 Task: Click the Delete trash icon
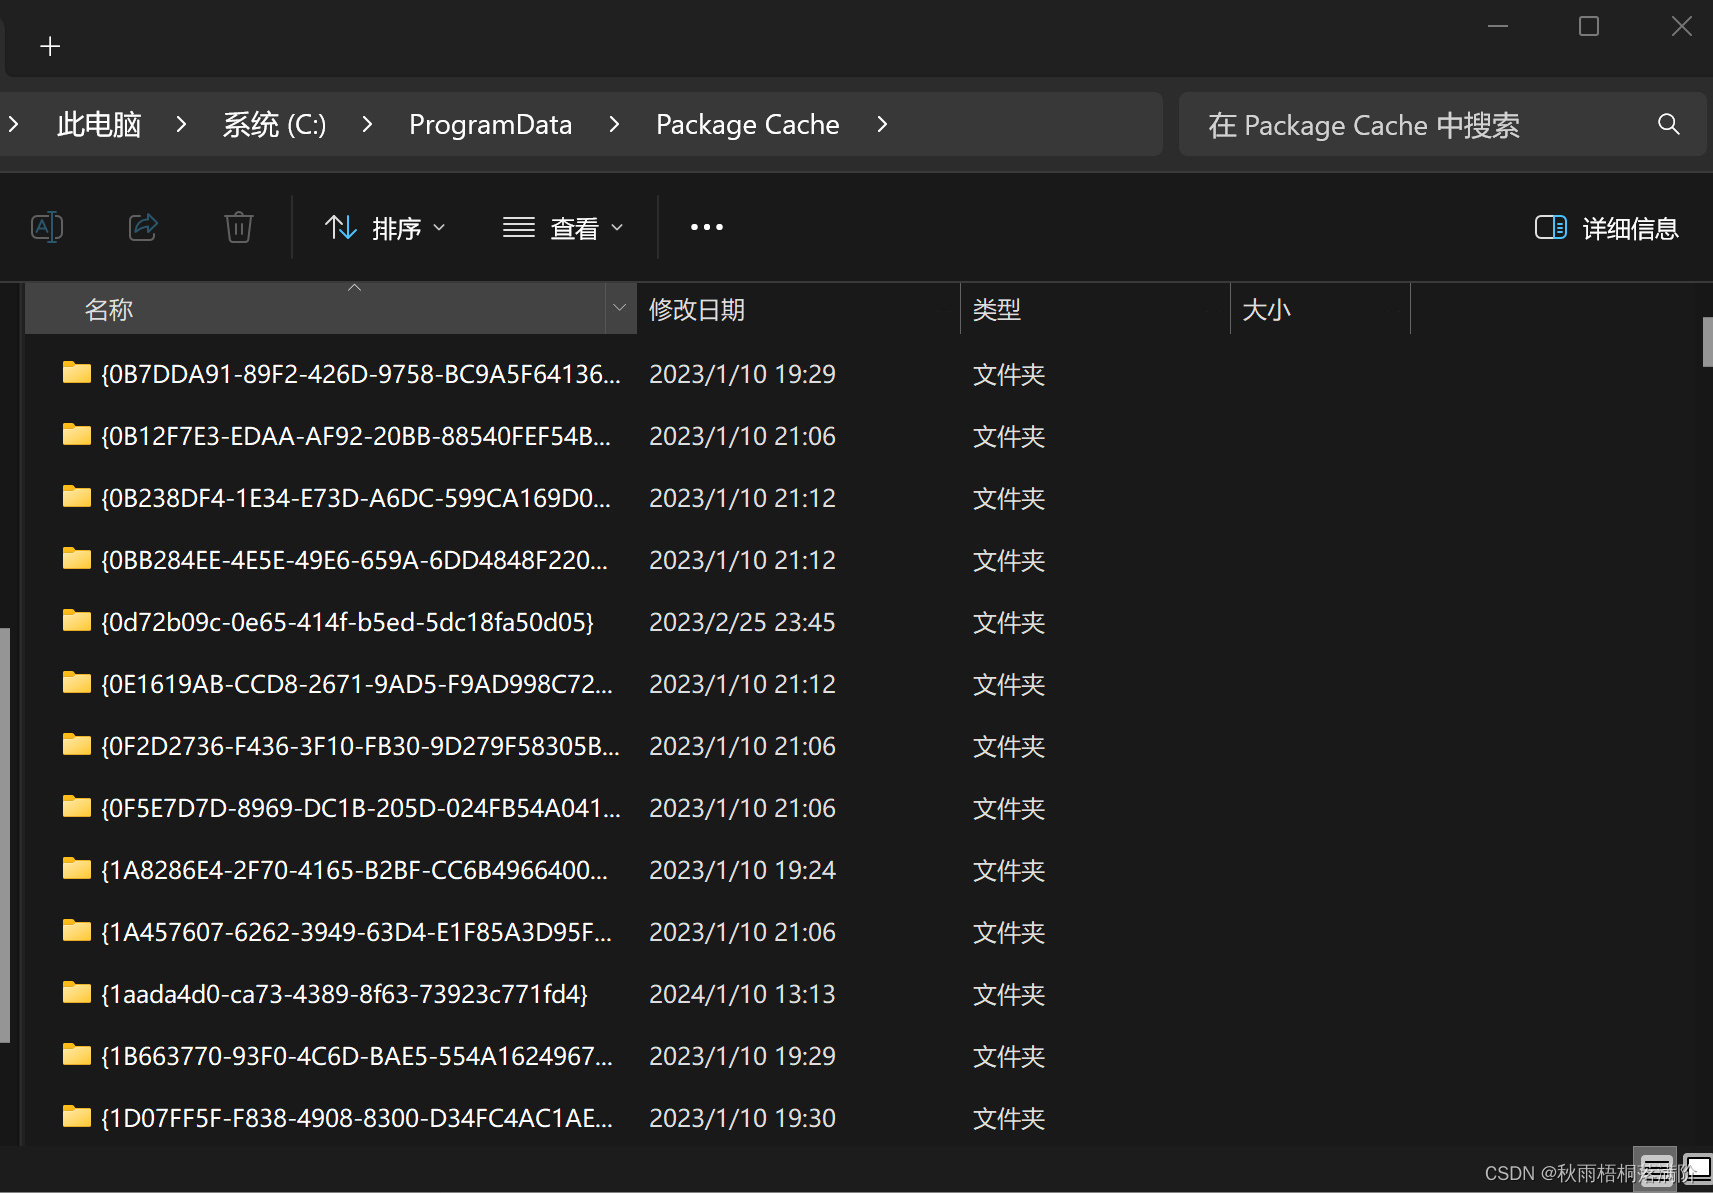click(239, 227)
